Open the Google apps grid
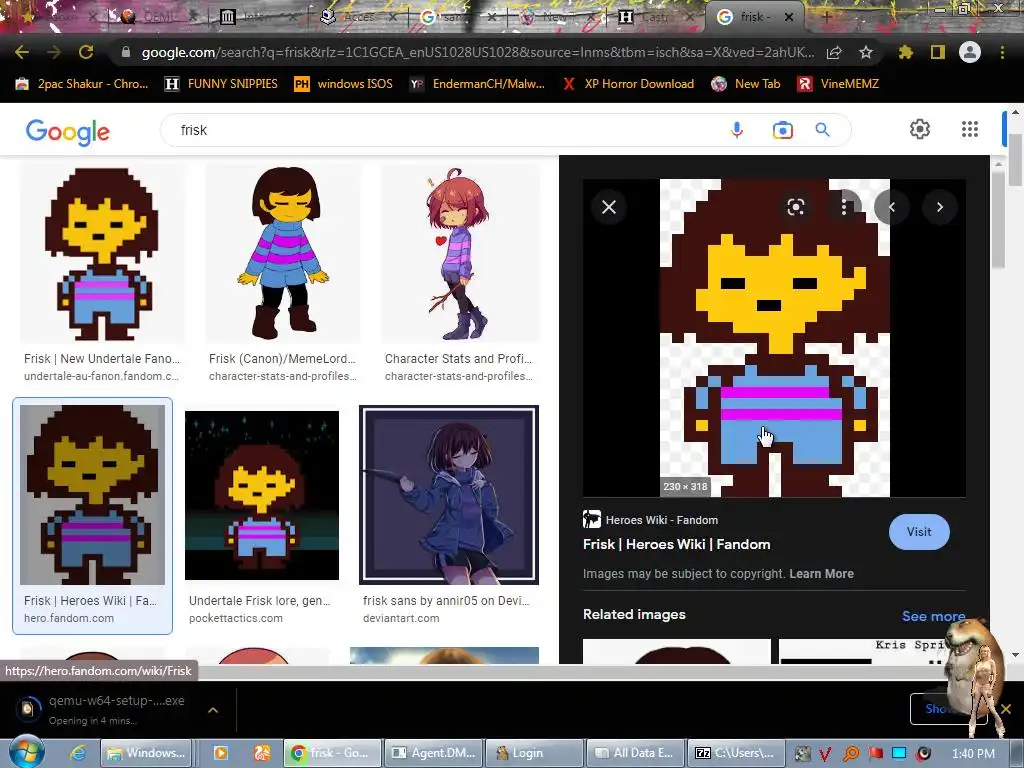The image size is (1024, 768). [970, 129]
